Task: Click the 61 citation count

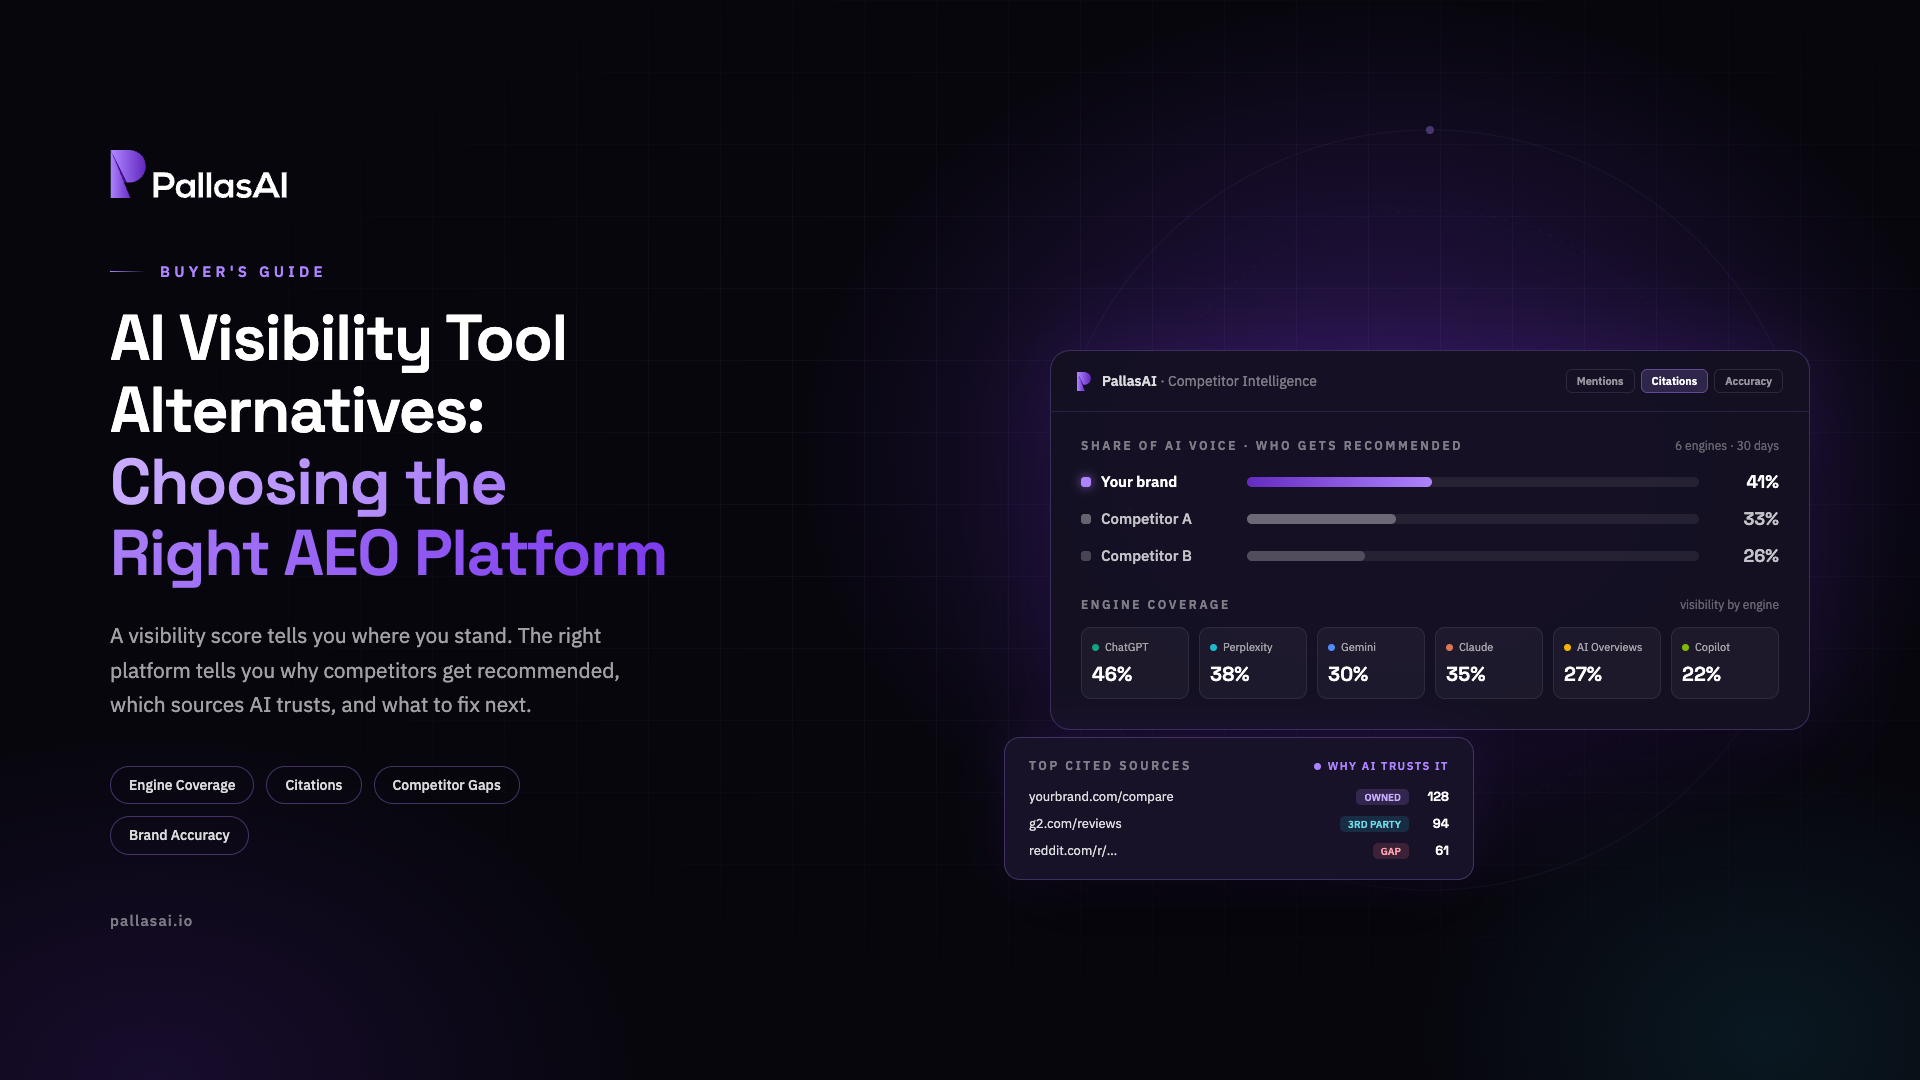Action: [x=1442, y=851]
